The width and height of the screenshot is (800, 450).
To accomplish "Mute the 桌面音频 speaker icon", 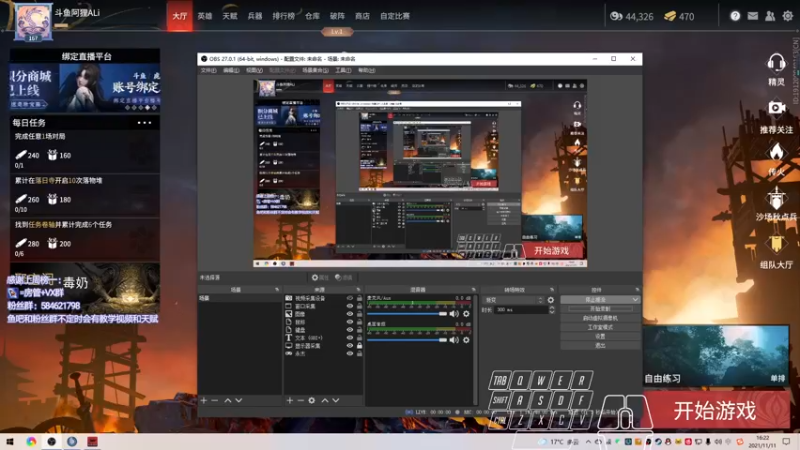I will coord(454,340).
